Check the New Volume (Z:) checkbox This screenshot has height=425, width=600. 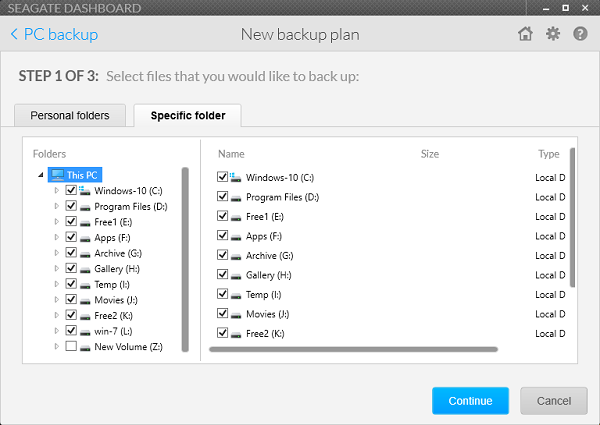(71, 346)
